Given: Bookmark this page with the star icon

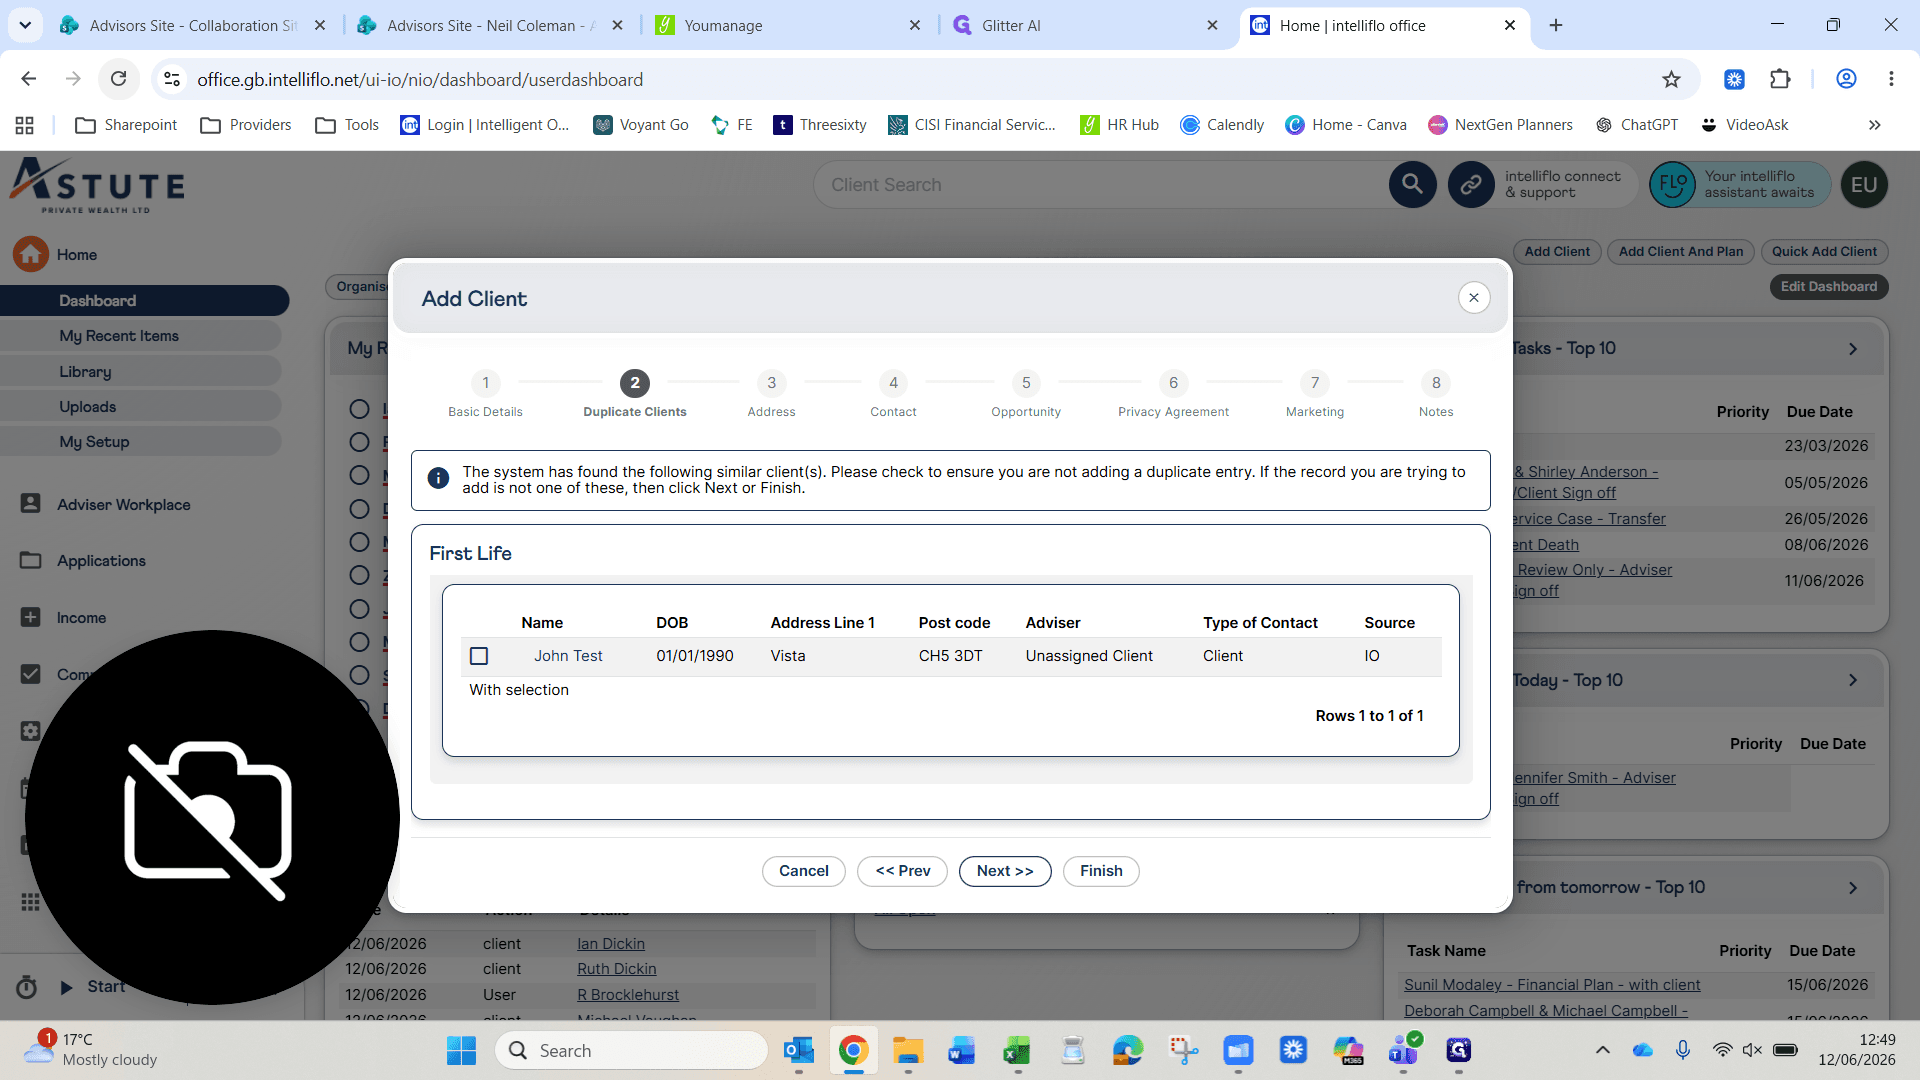Looking at the screenshot, I should click(x=1671, y=80).
